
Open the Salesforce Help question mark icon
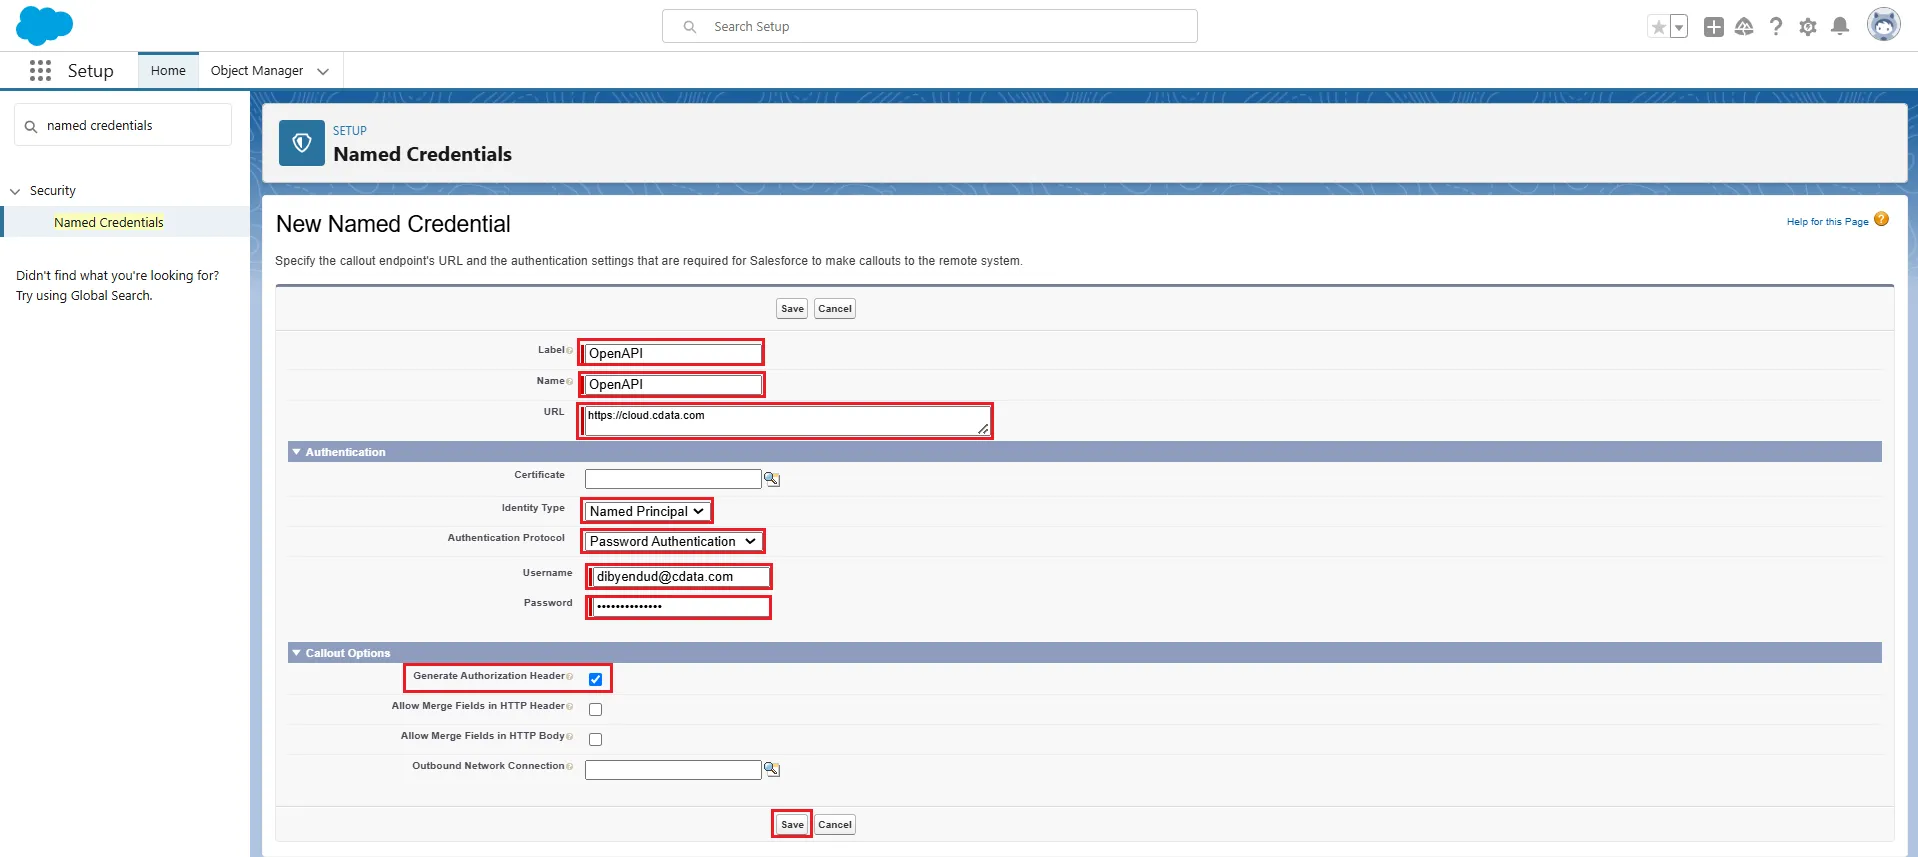pos(1776,27)
